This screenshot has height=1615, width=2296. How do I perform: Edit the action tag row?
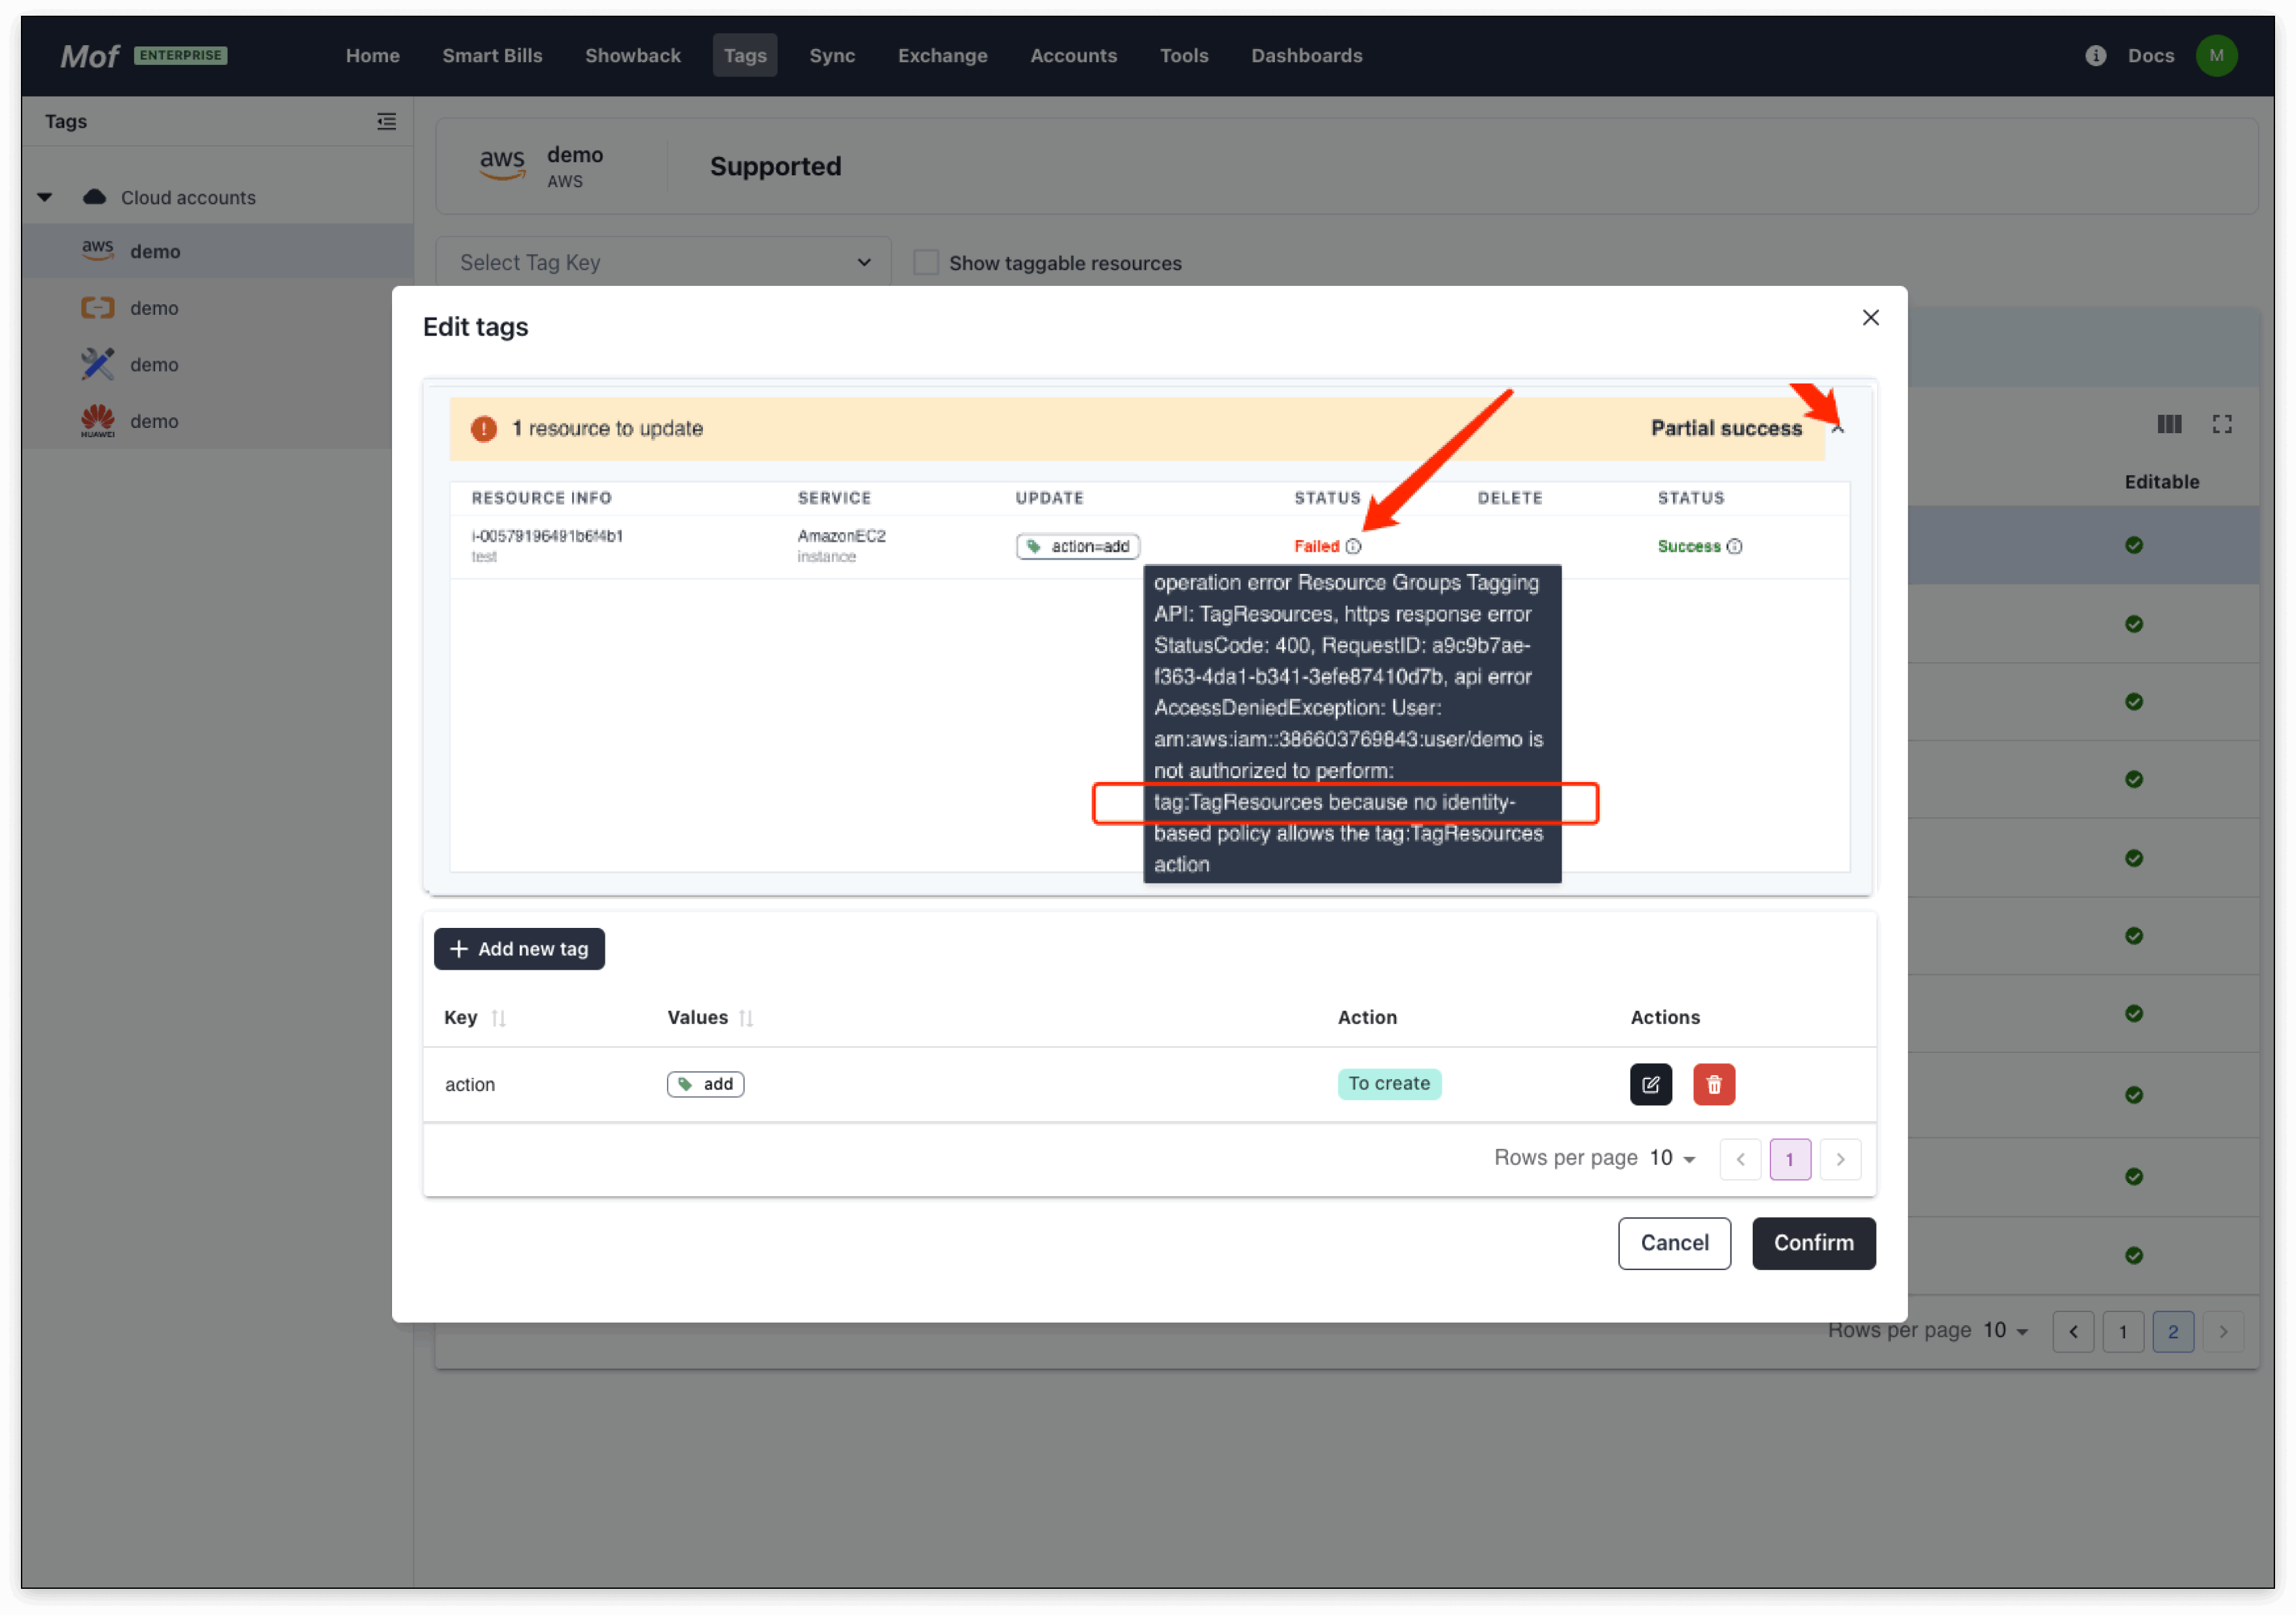click(x=1650, y=1084)
